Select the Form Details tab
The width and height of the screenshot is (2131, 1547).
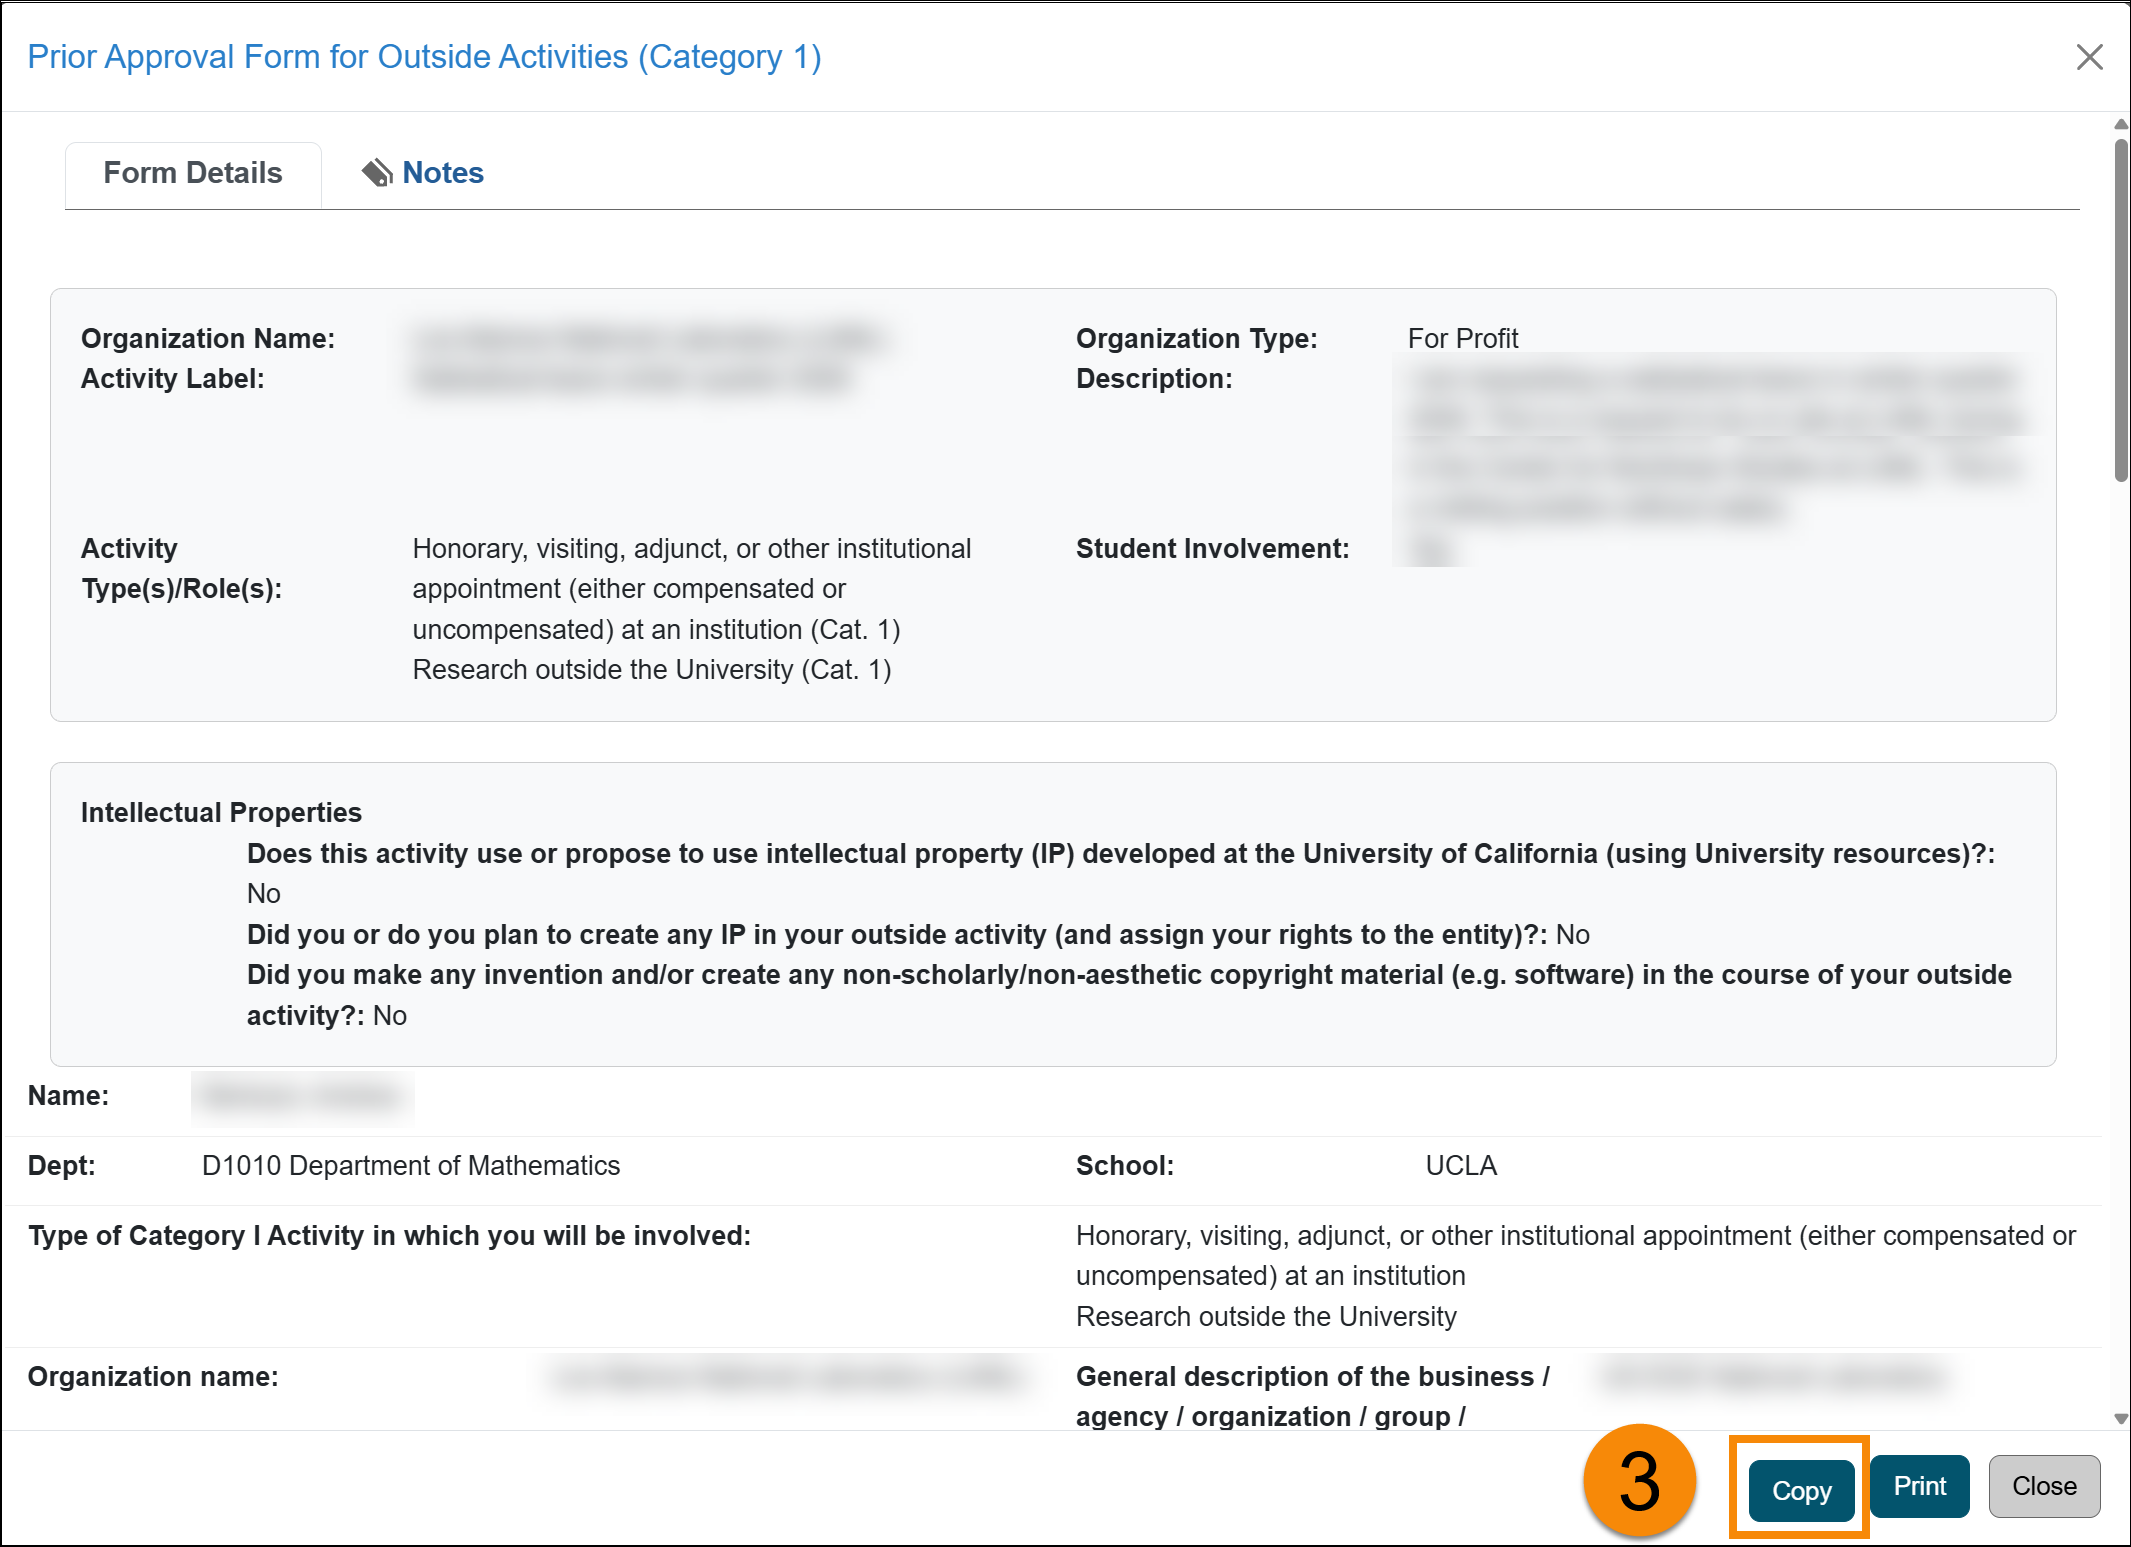193,173
